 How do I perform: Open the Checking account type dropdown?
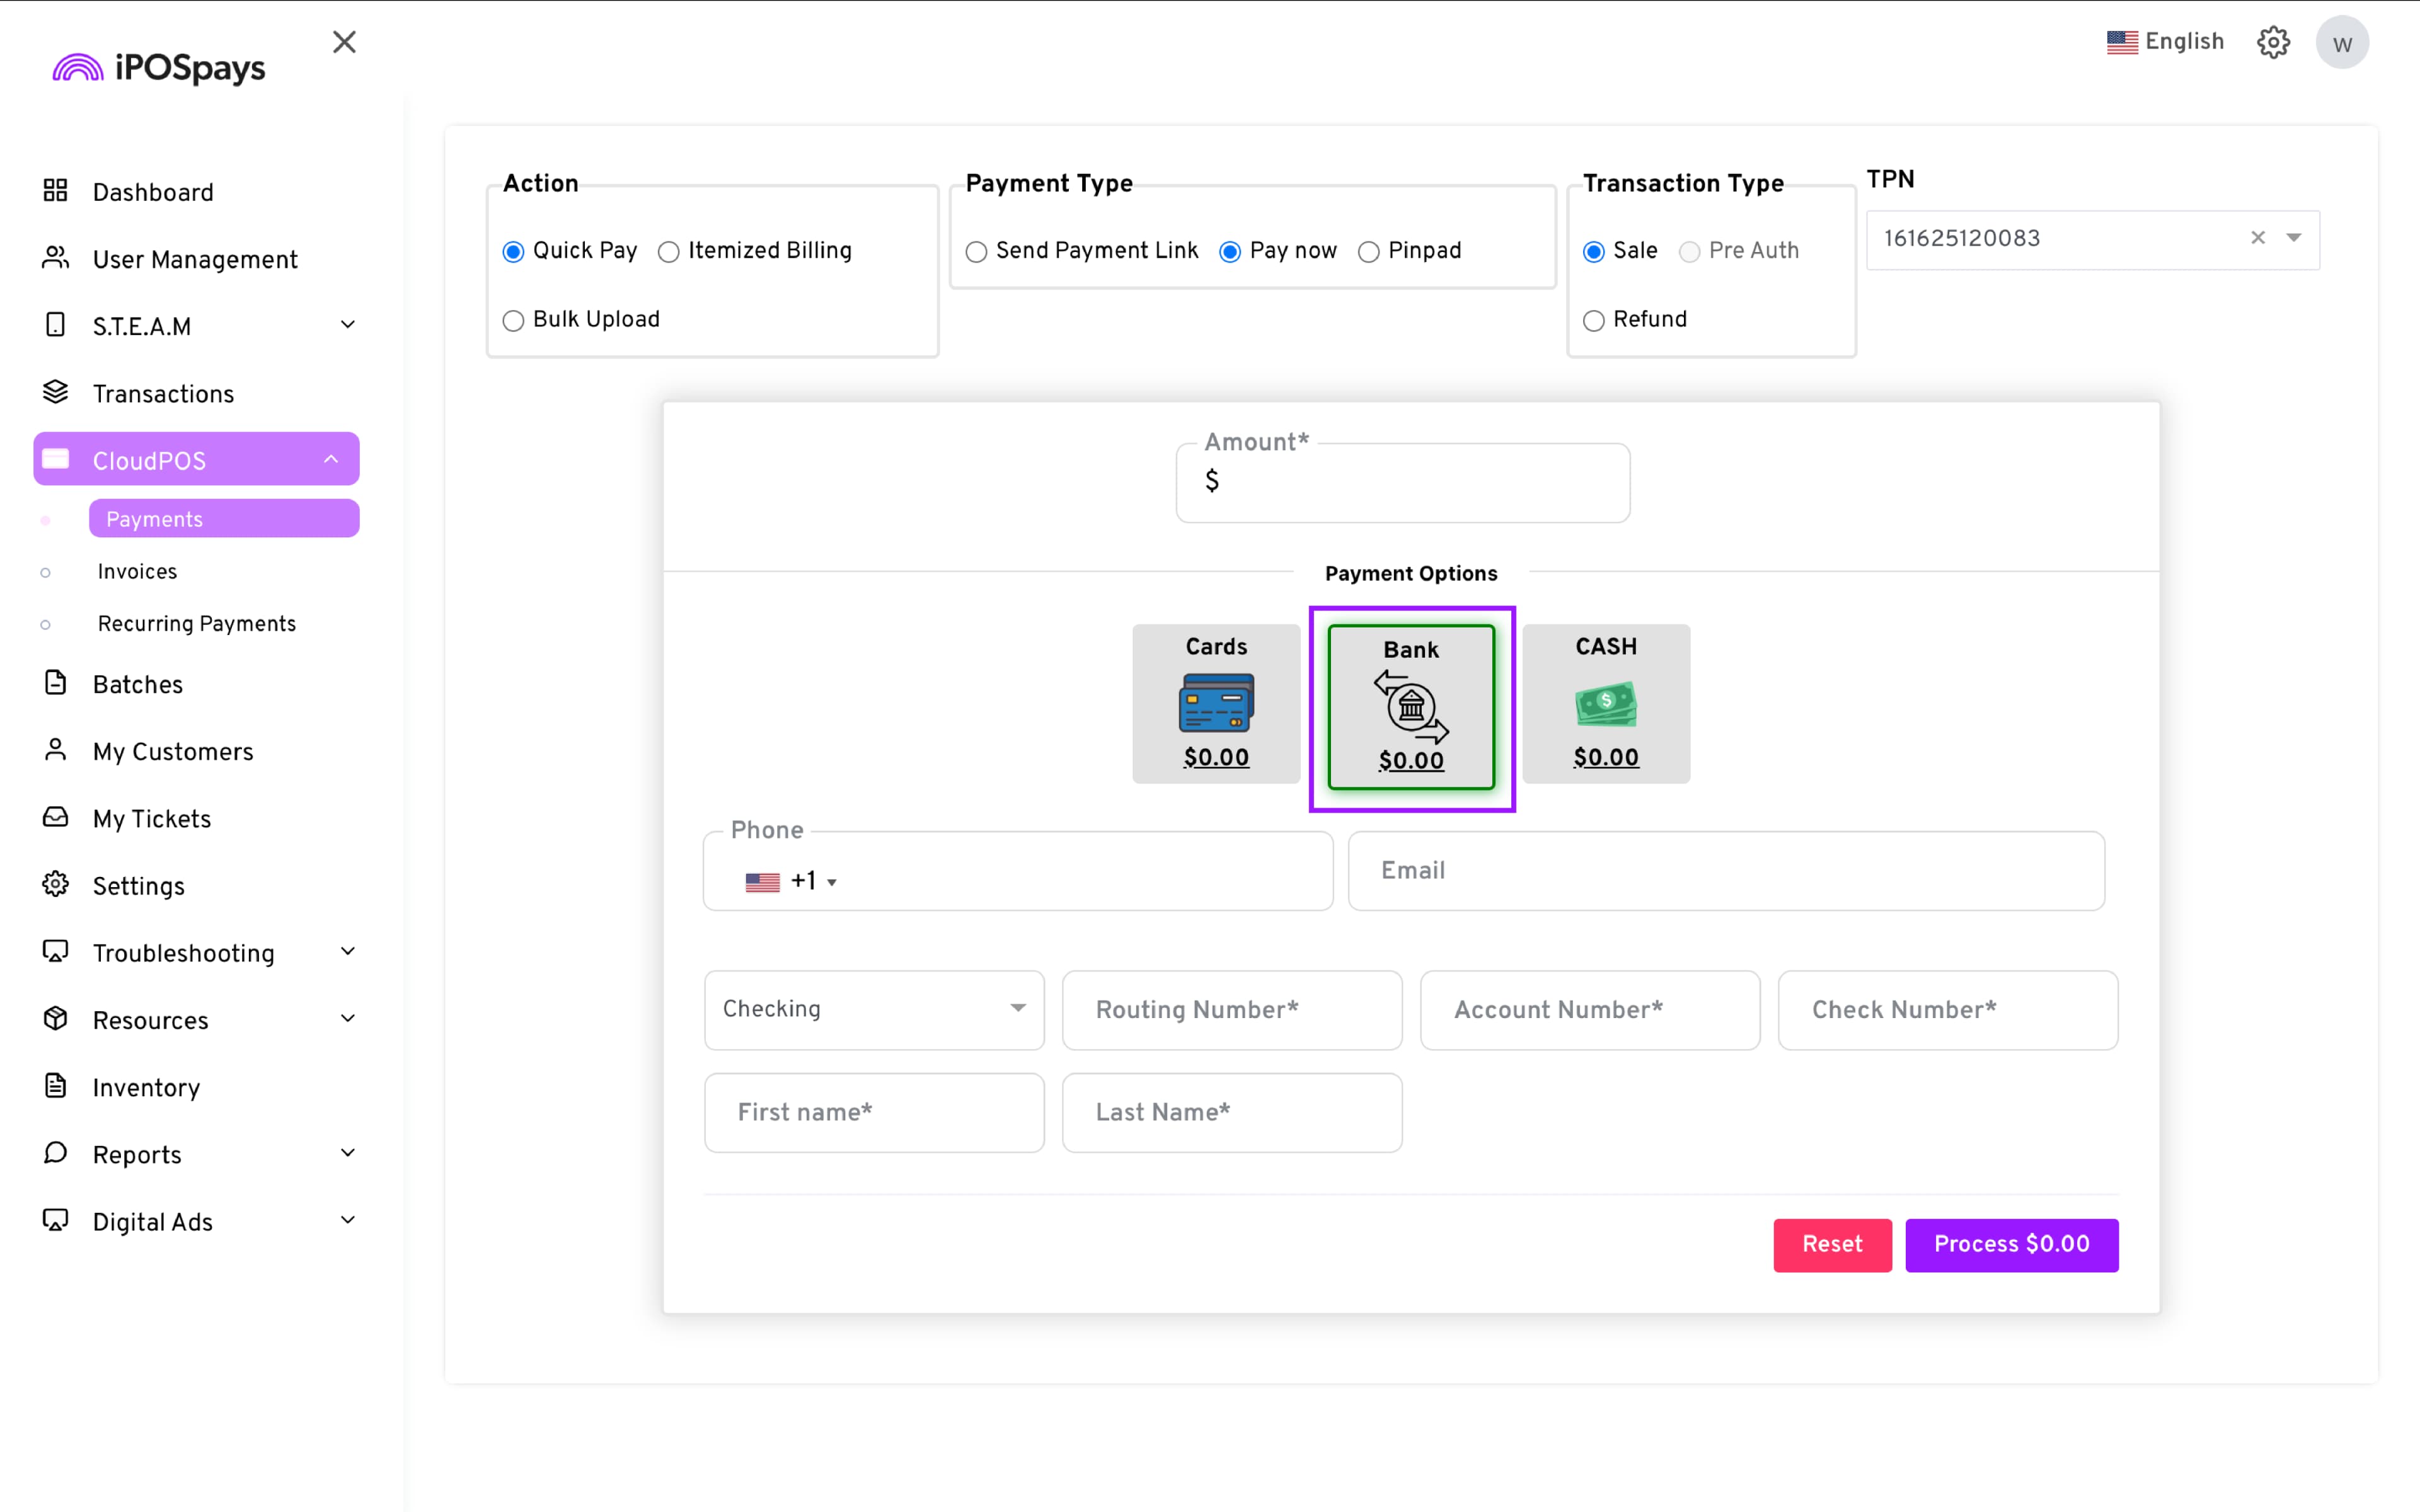click(x=873, y=1009)
